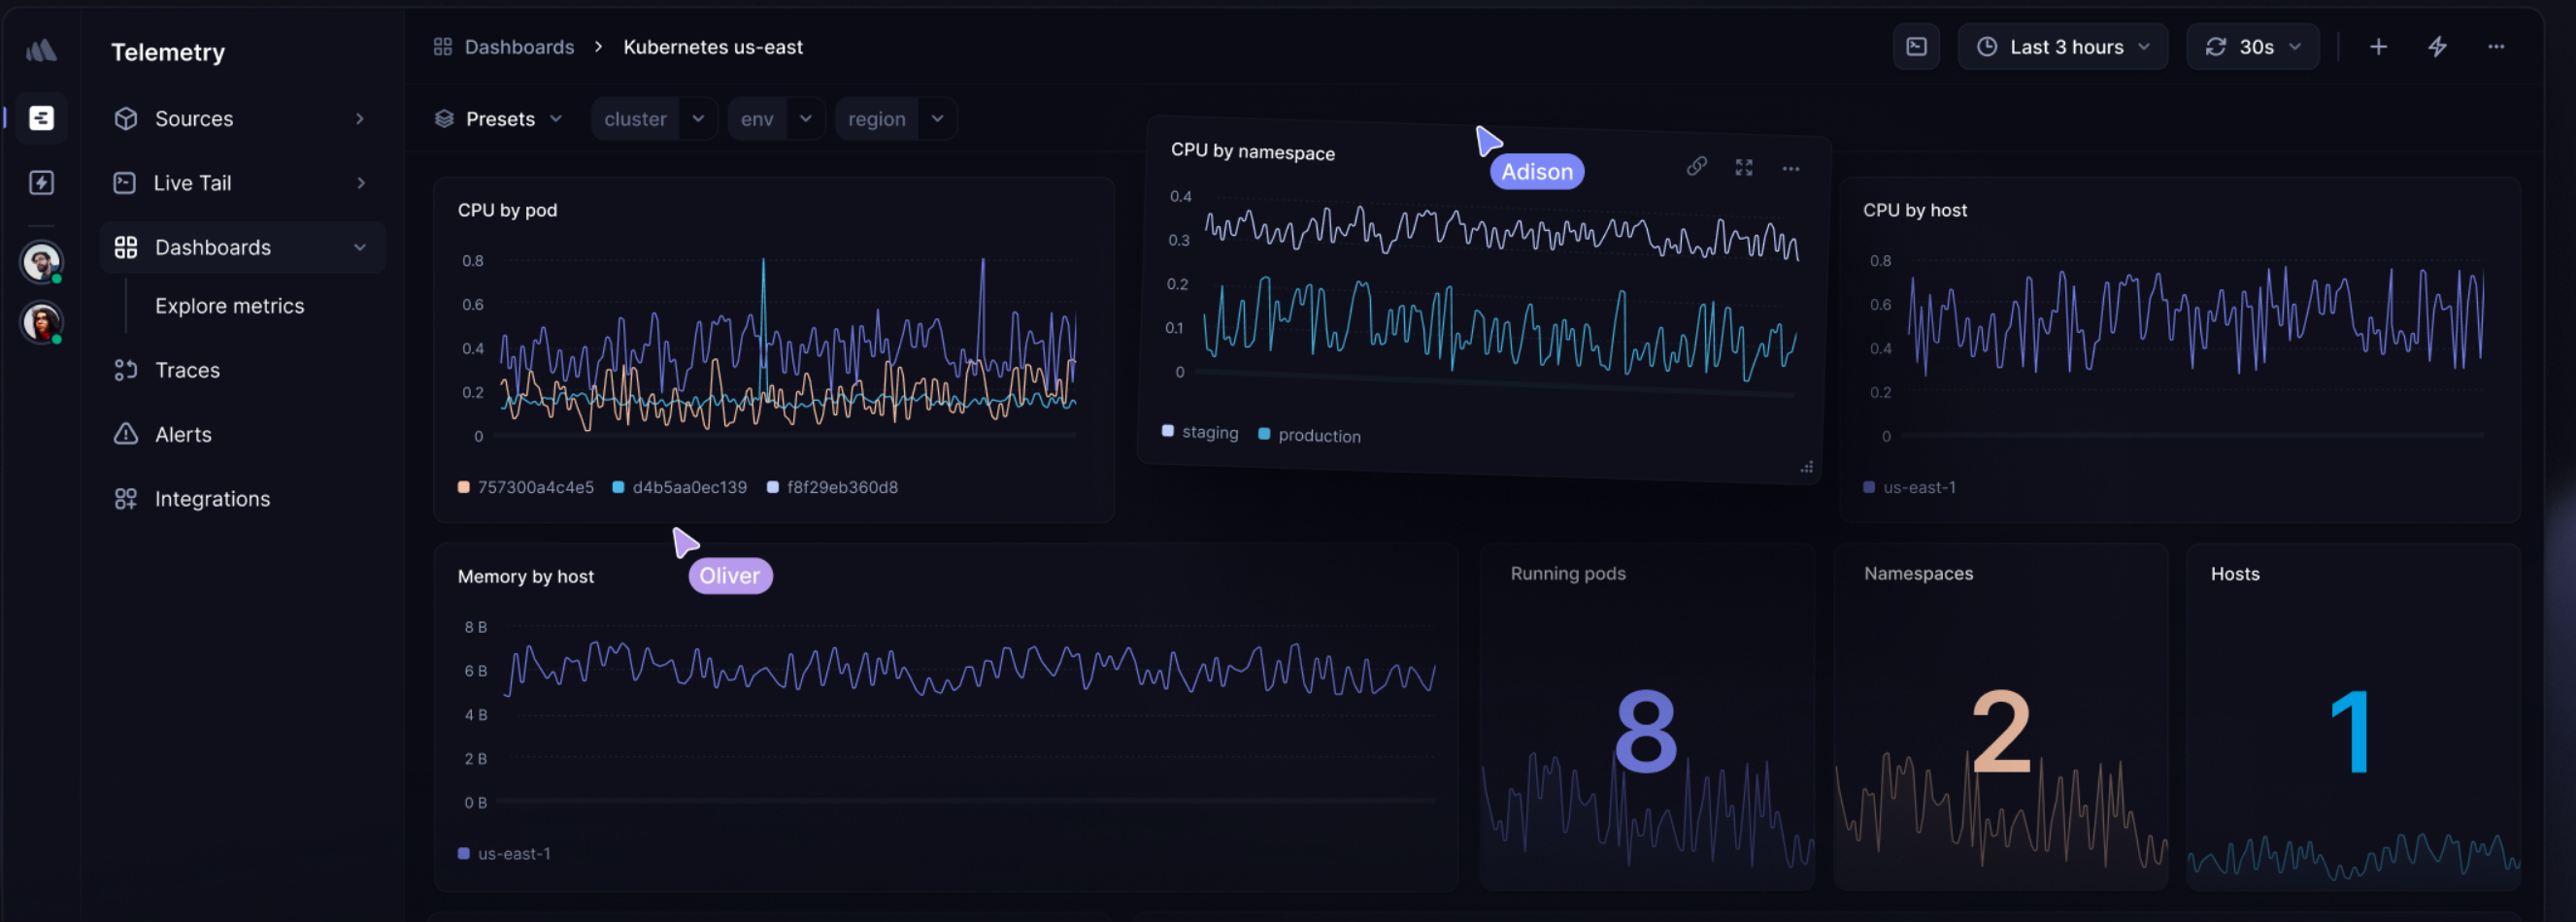Click the clock icon in time range
This screenshot has width=2576, height=922.
(1987, 47)
